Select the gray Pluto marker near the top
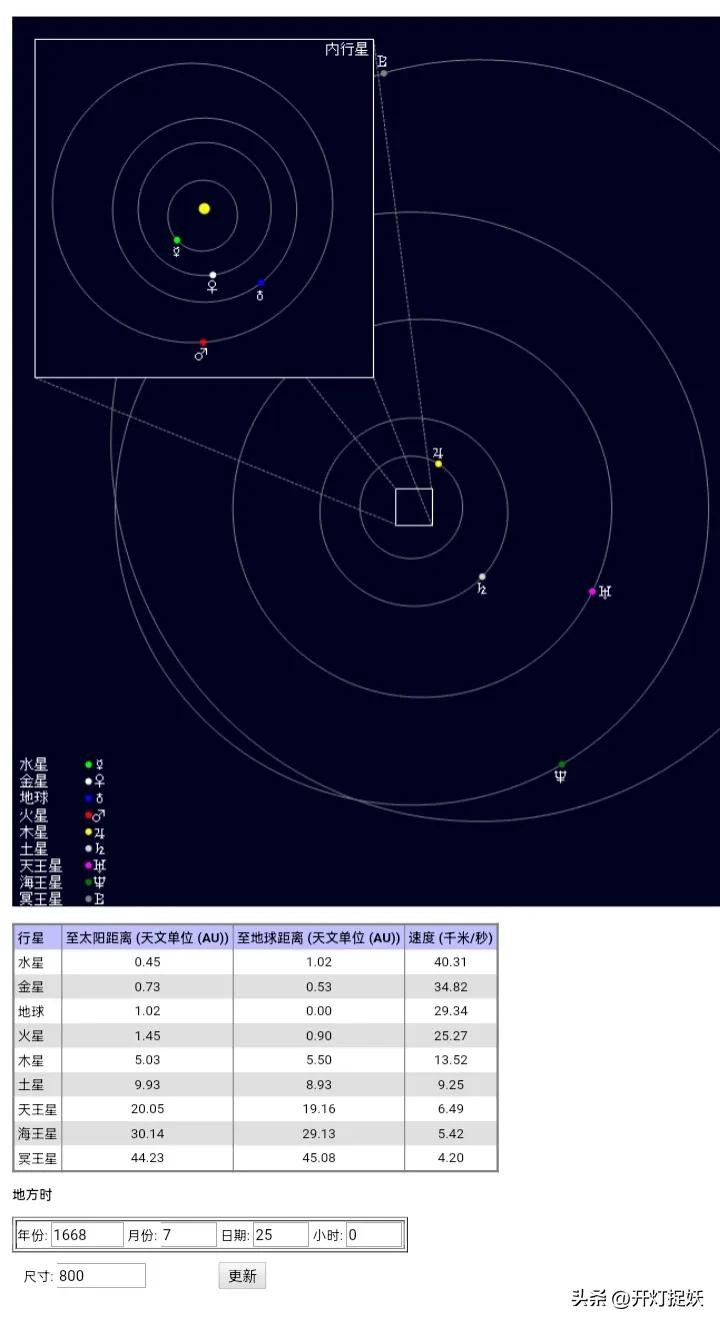Viewport: 720px width, 1324px height. tap(383, 73)
